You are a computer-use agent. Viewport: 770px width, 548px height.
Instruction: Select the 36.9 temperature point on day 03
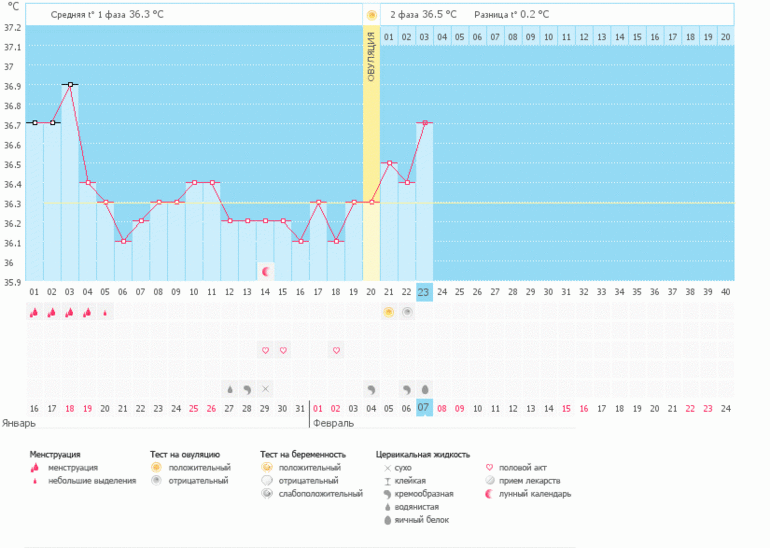(x=70, y=84)
